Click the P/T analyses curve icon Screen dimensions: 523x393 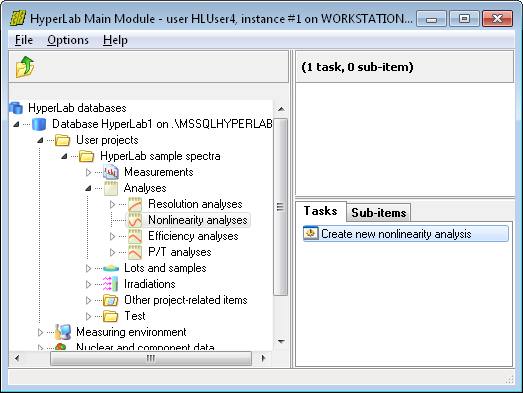tap(135, 252)
